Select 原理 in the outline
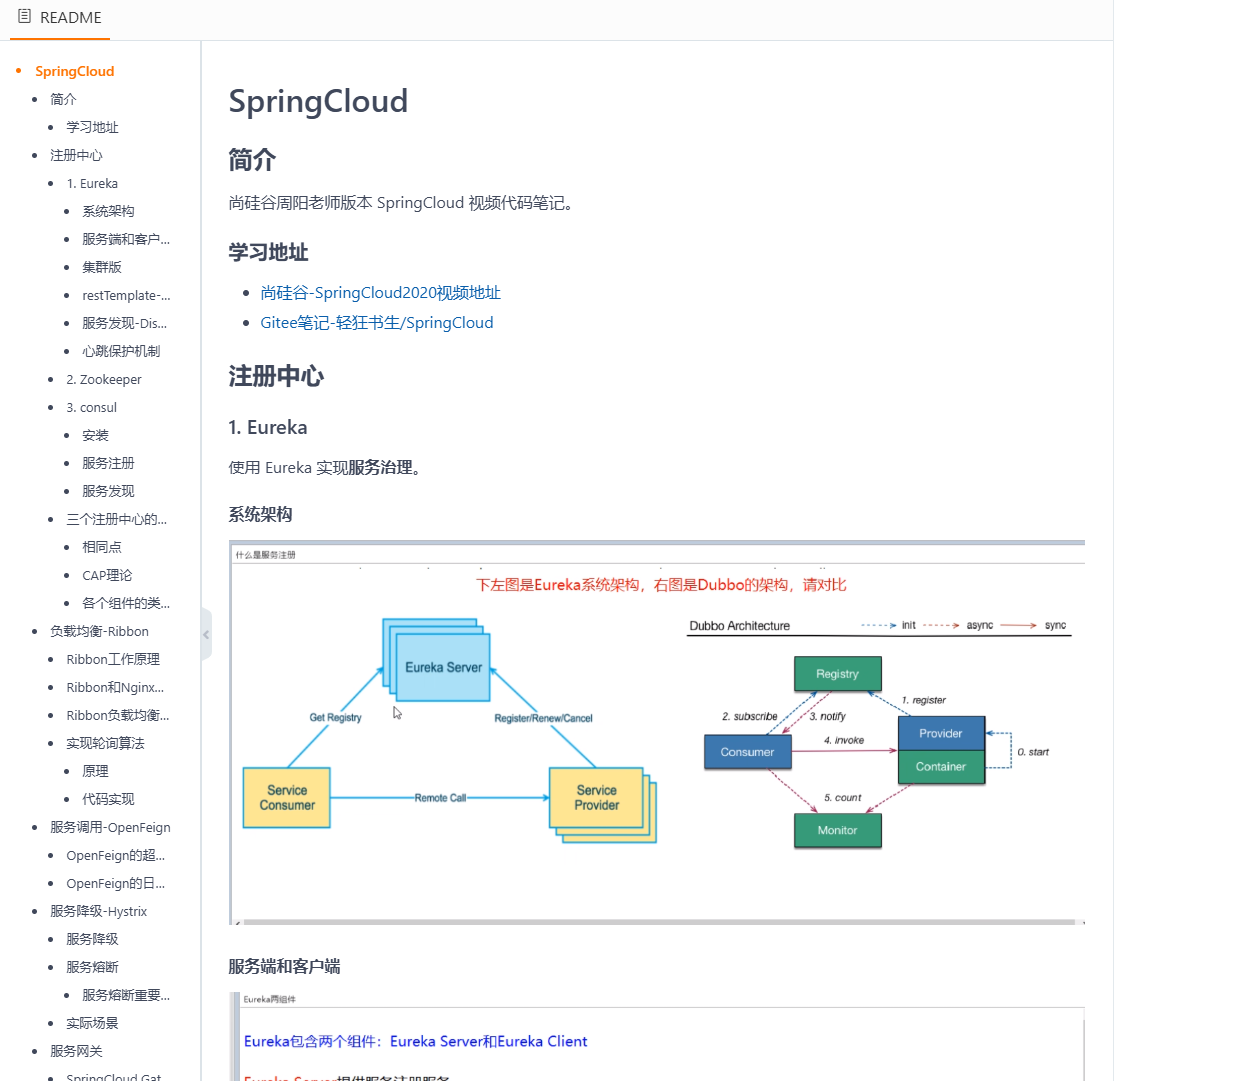 click(95, 771)
